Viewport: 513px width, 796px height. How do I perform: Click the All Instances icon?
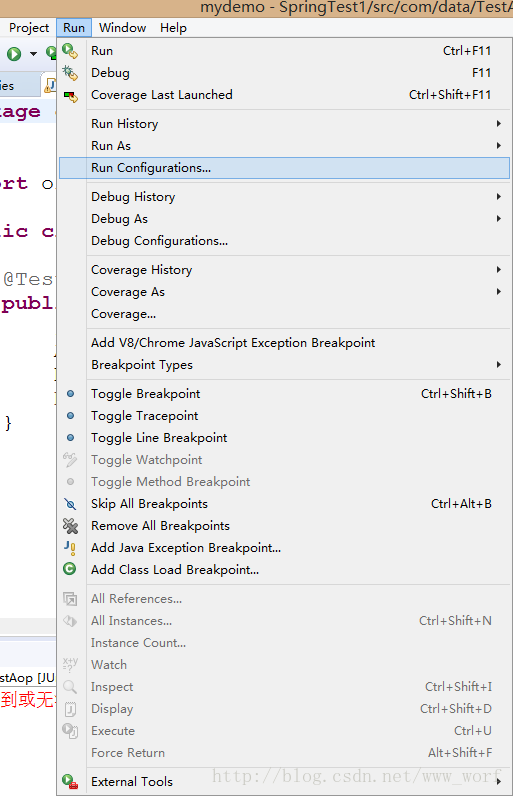(x=70, y=621)
